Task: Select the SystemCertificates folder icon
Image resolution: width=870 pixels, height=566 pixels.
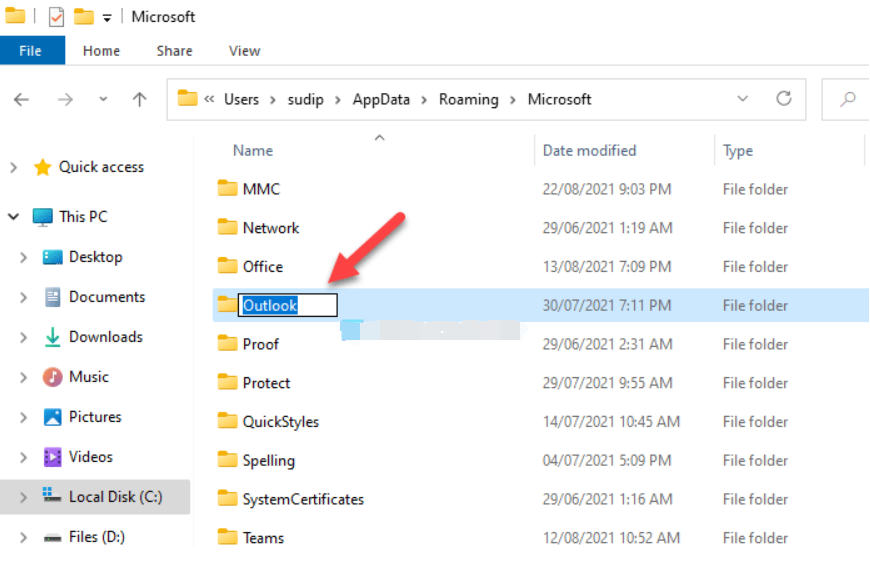Action: 227,499
